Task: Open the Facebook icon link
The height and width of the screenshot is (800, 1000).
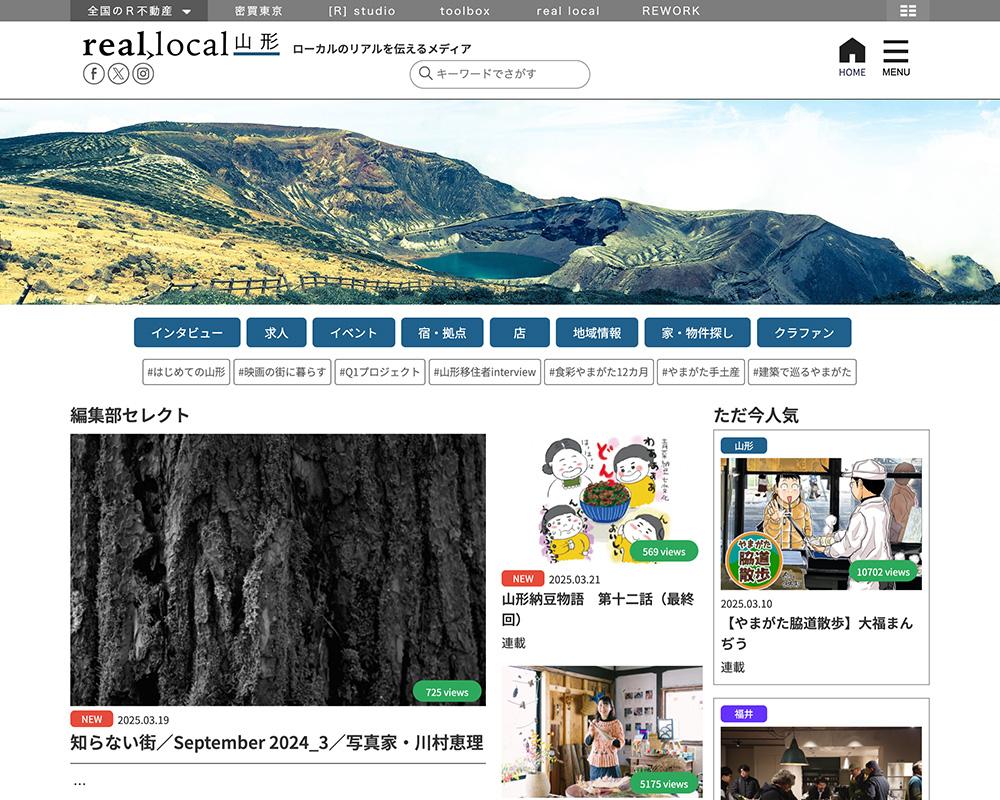Action: coord(93,74)
